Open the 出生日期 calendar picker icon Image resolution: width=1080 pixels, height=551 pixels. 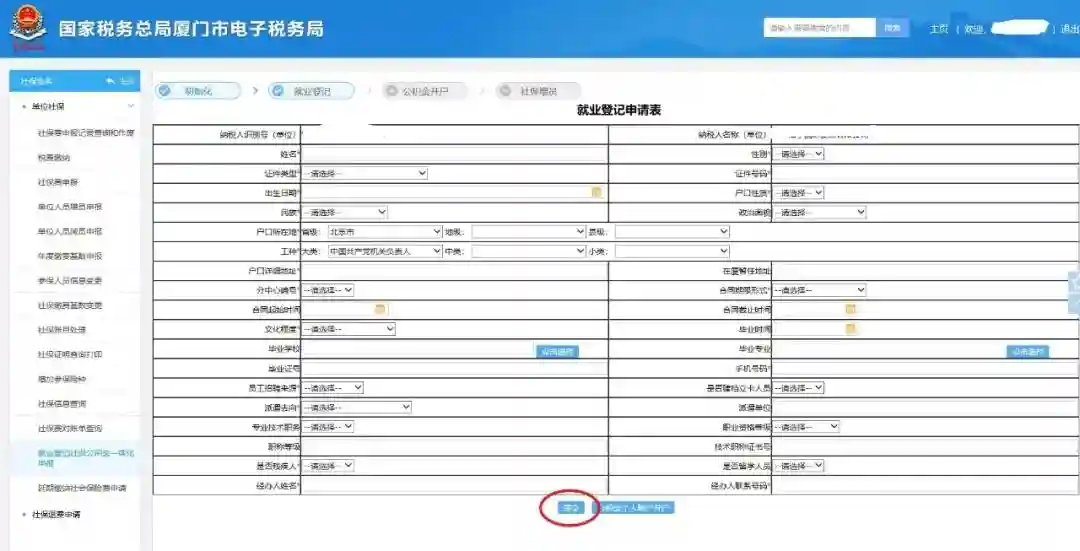[596, 192]
